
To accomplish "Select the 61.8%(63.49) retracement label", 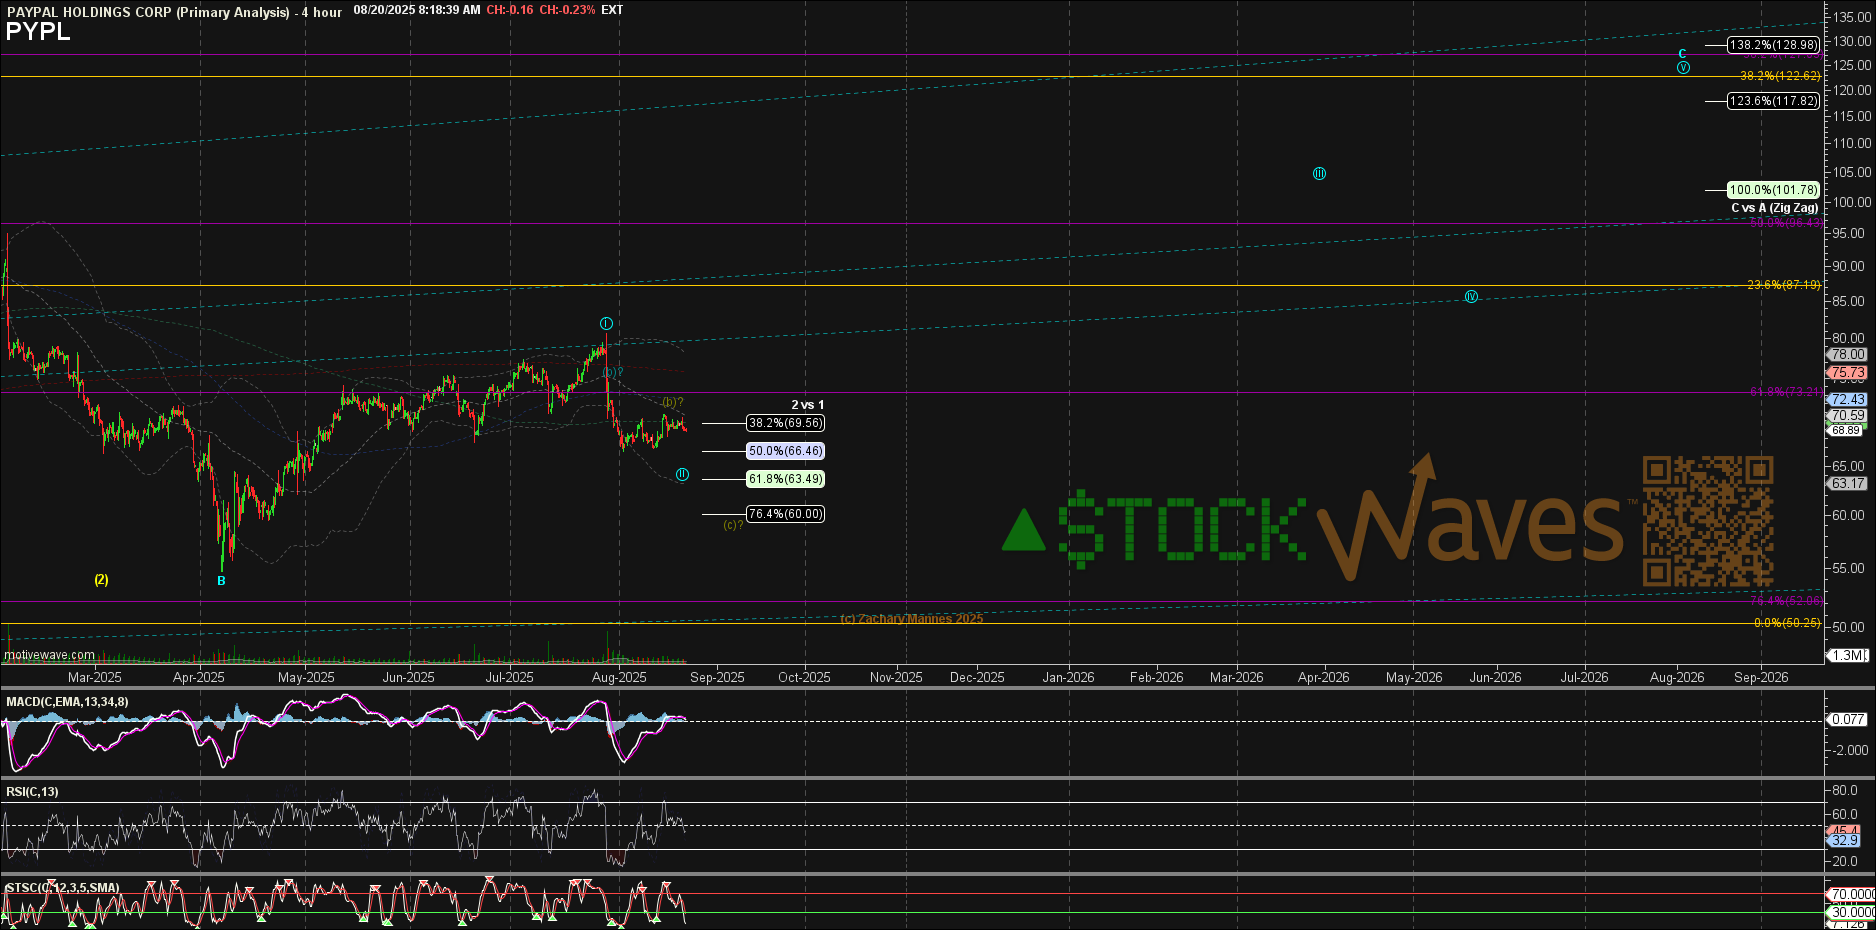I will [786, 479].
